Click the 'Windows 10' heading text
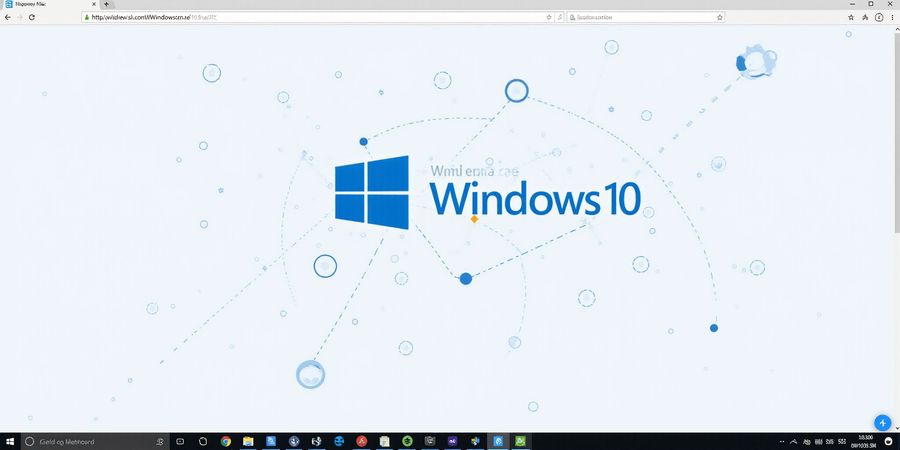Screen dimensions: 900x450 click(535, 199)
